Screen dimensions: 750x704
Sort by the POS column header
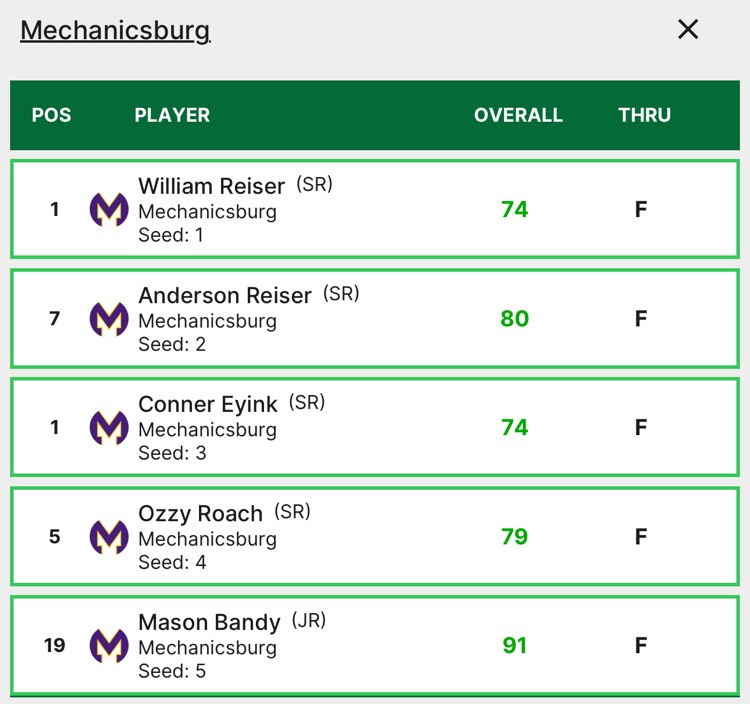[x=52, y=115]
